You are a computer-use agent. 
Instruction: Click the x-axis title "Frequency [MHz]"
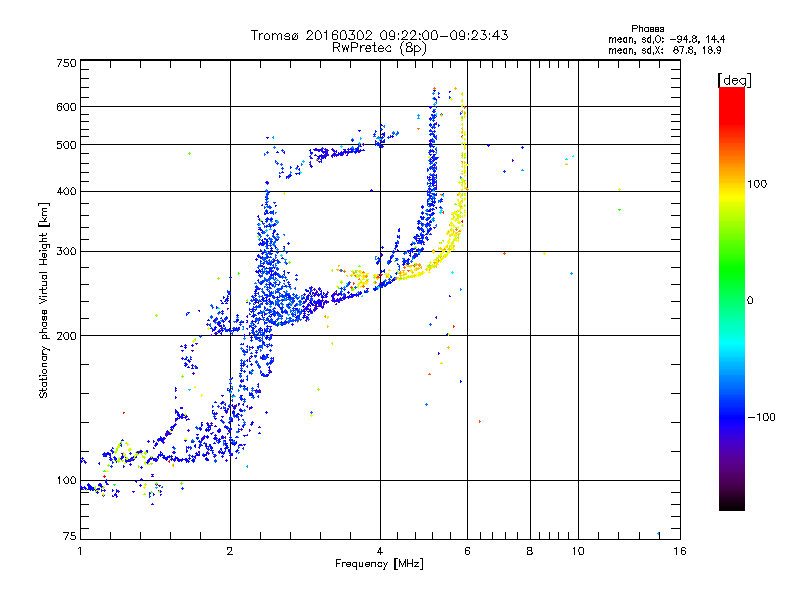click(x=379, y=564)
